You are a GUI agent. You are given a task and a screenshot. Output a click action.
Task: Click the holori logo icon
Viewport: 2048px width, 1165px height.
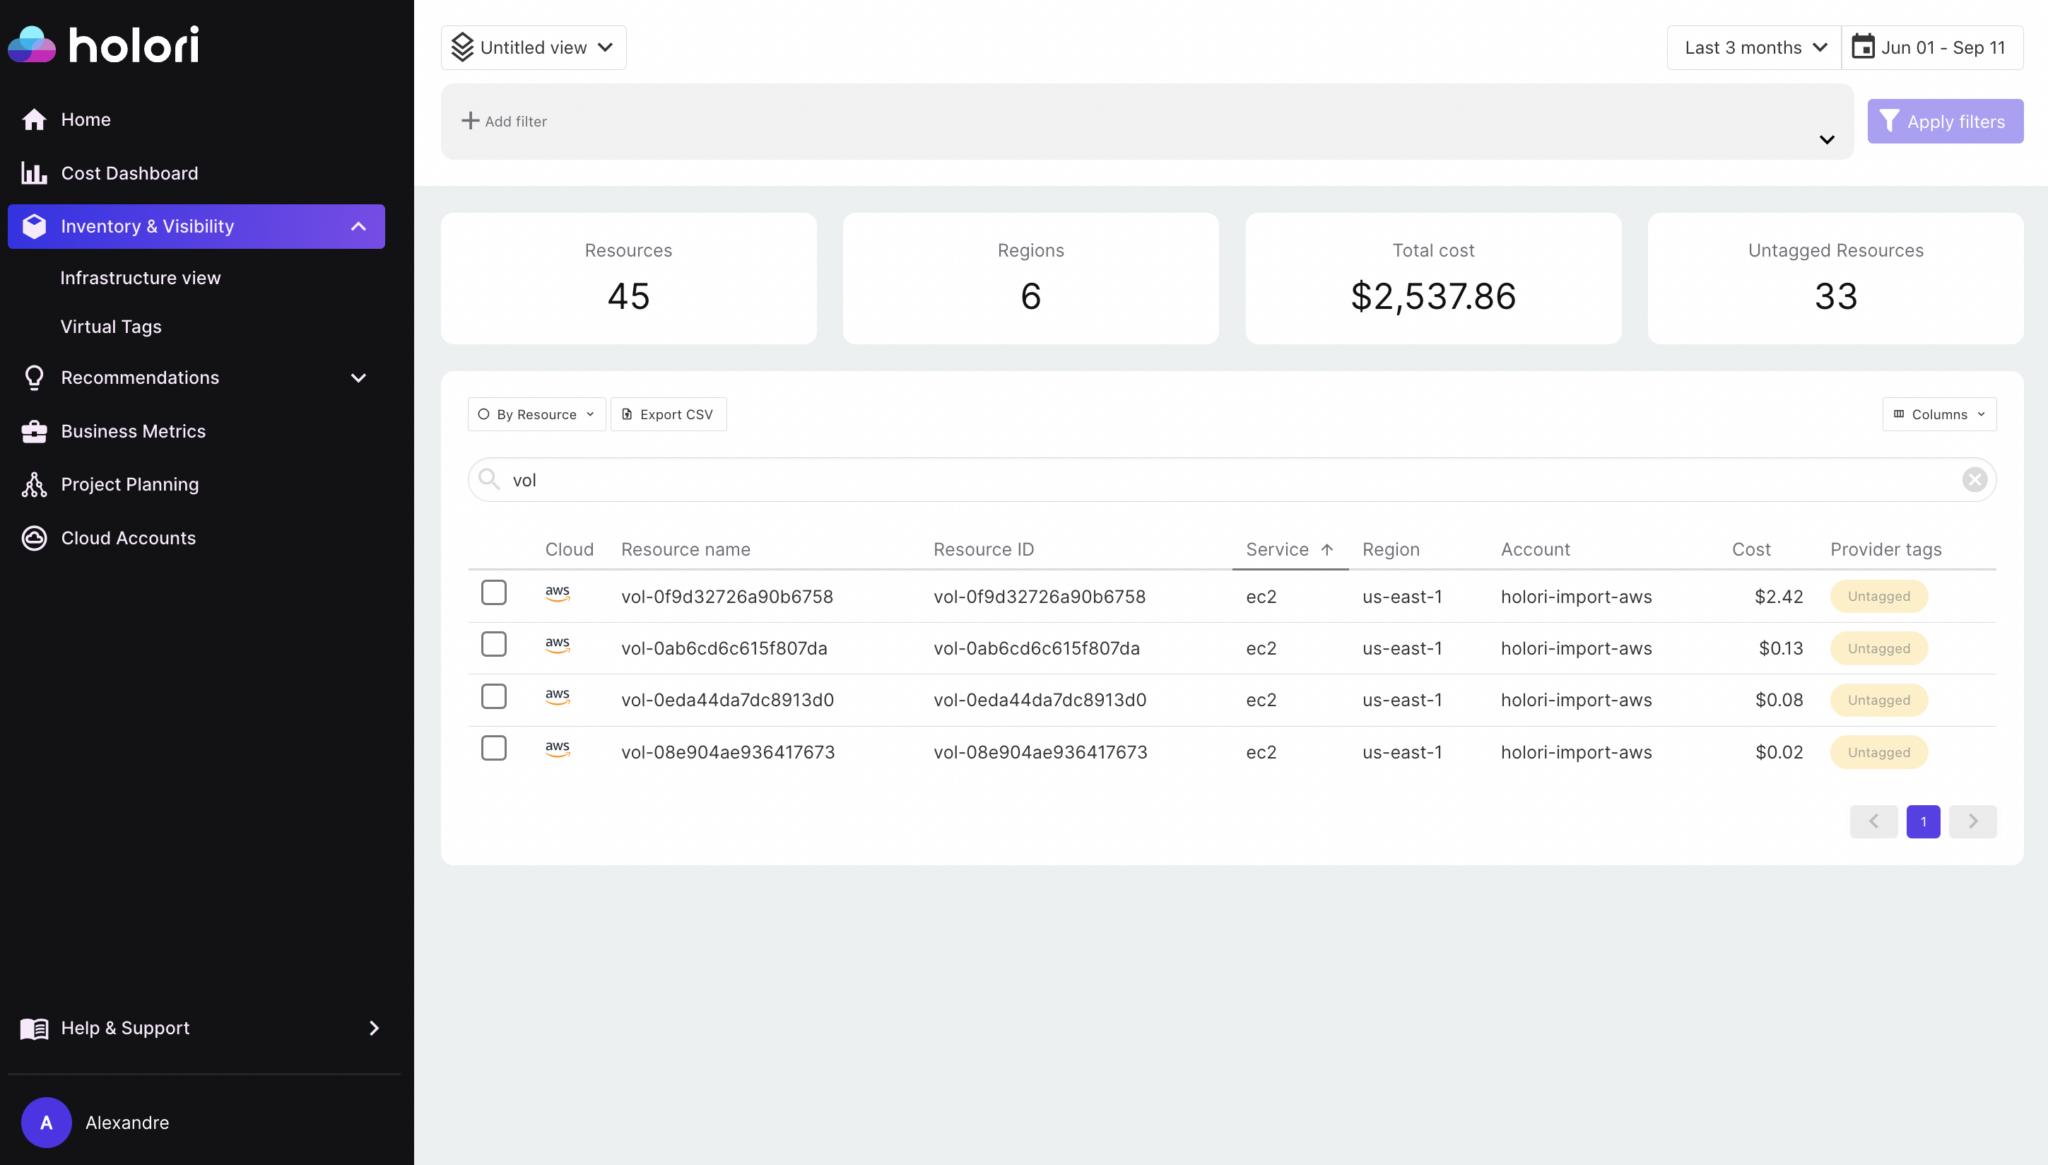point(31,43)
